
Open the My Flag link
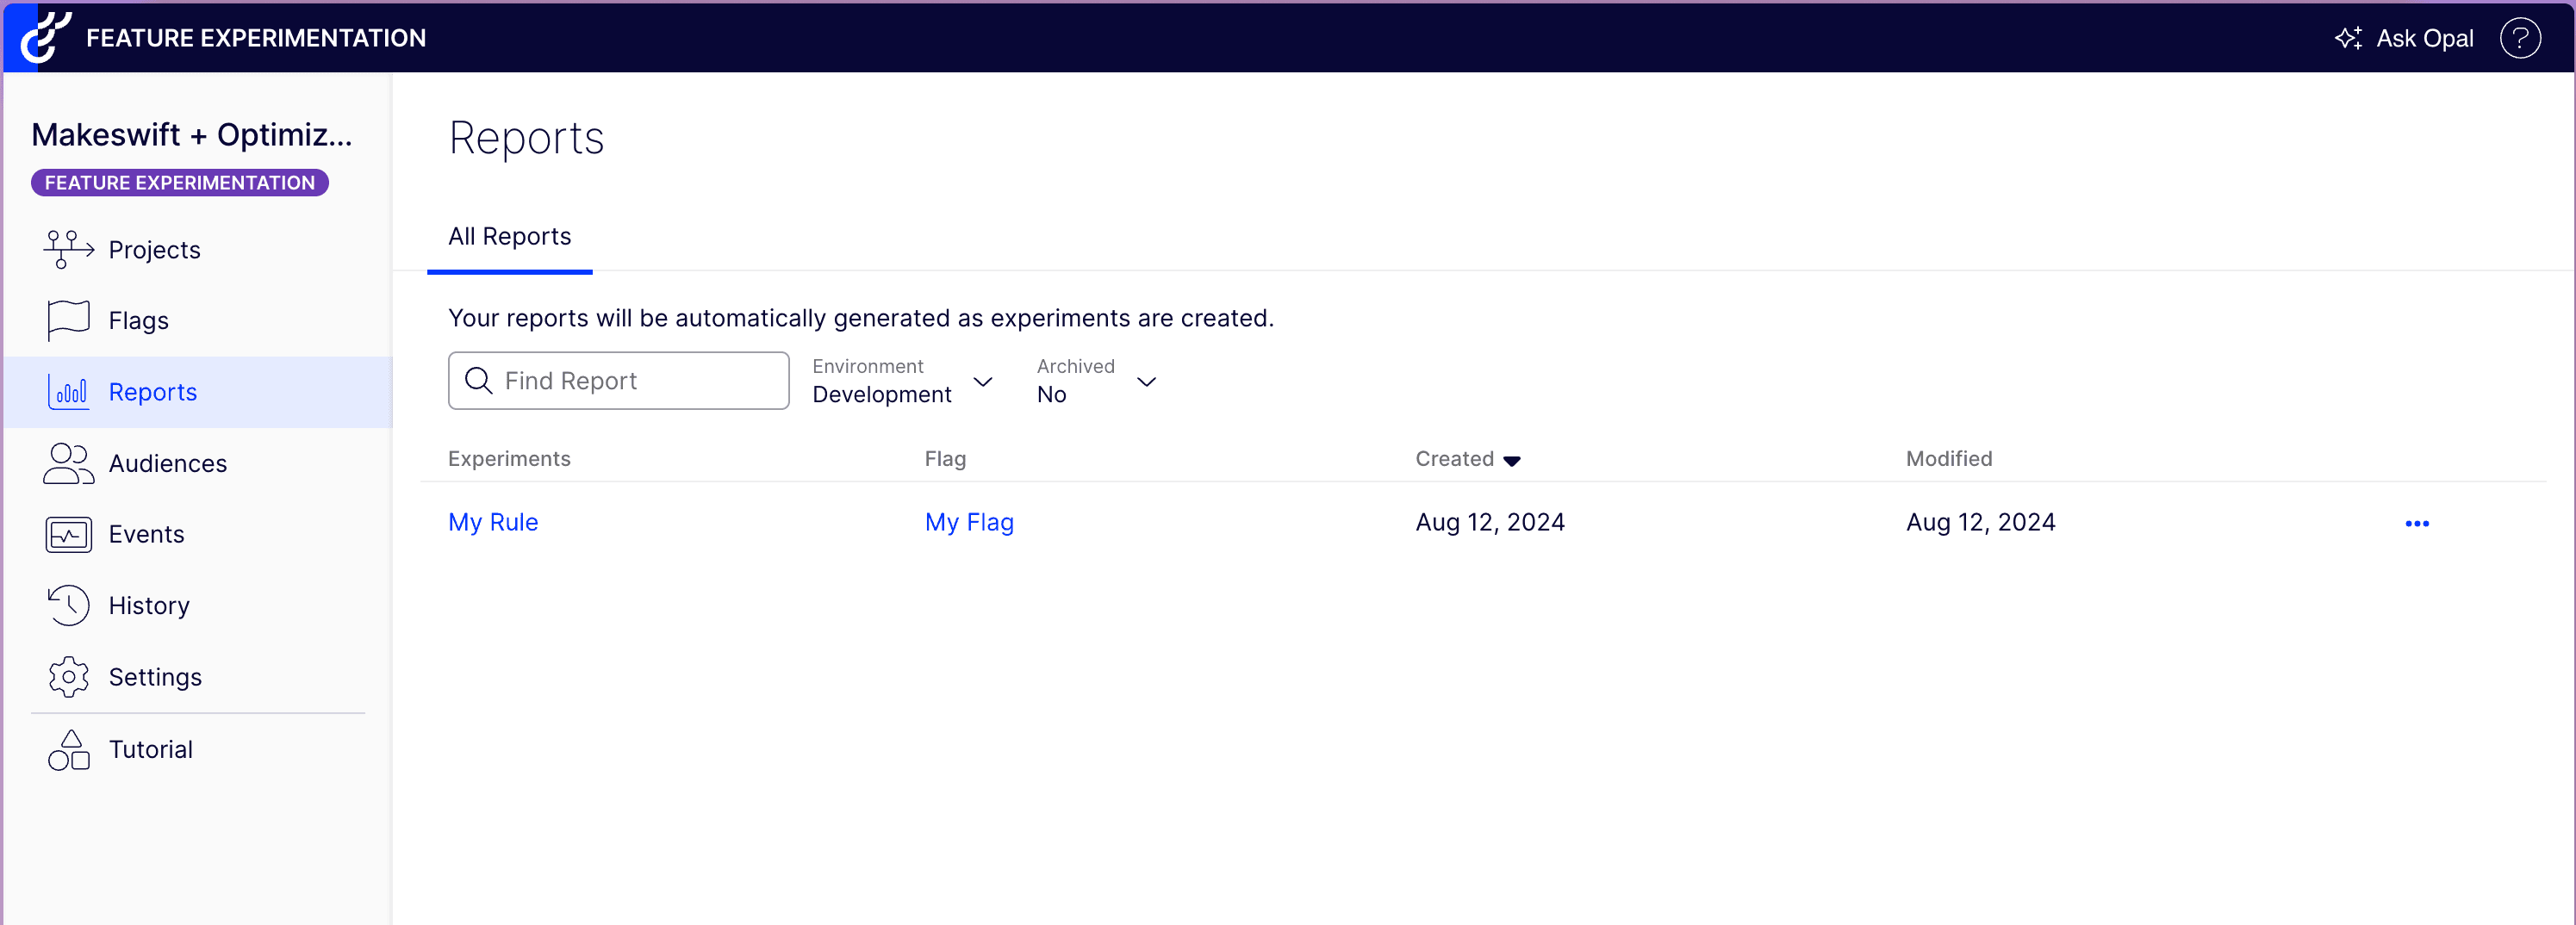point(968,522)
